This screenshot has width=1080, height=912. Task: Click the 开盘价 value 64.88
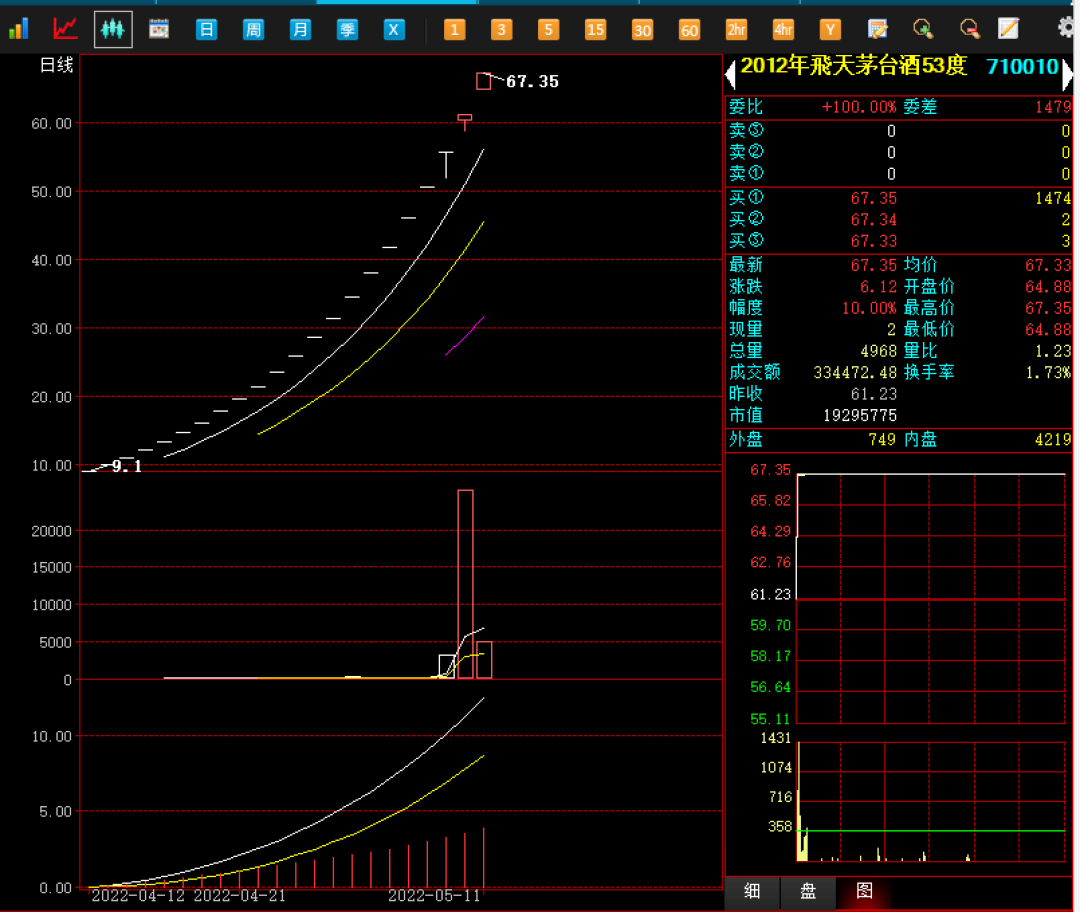tap(1048, 287)
